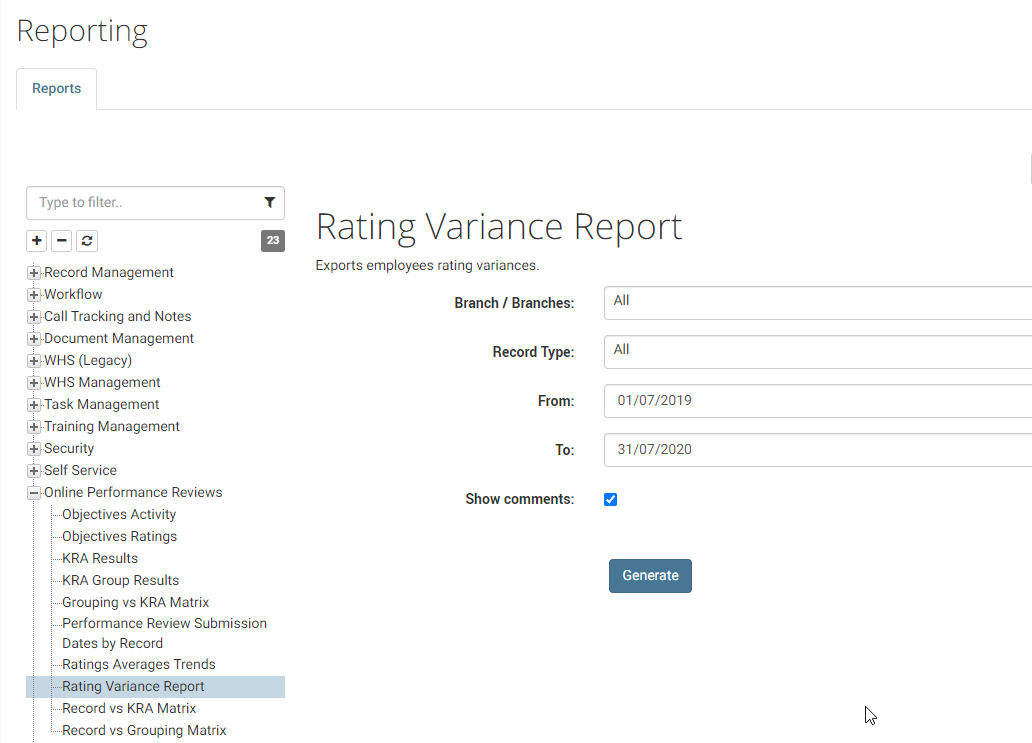
Task: Click the Document Management label
Action: click(x=119, y=338)
